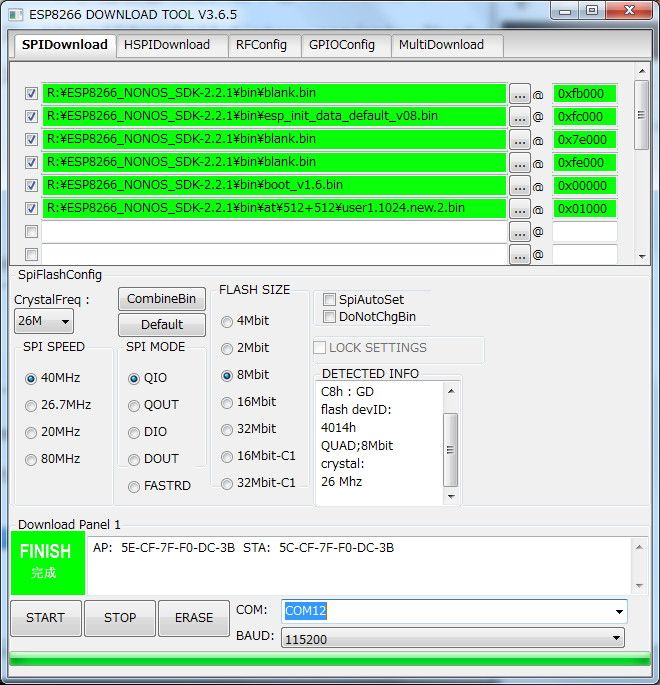Uncheck esp_init_data_default_v08.bin checkbox
Image resolution: width=660 pixels, height=685 pixels.
[x=31, y=117]
